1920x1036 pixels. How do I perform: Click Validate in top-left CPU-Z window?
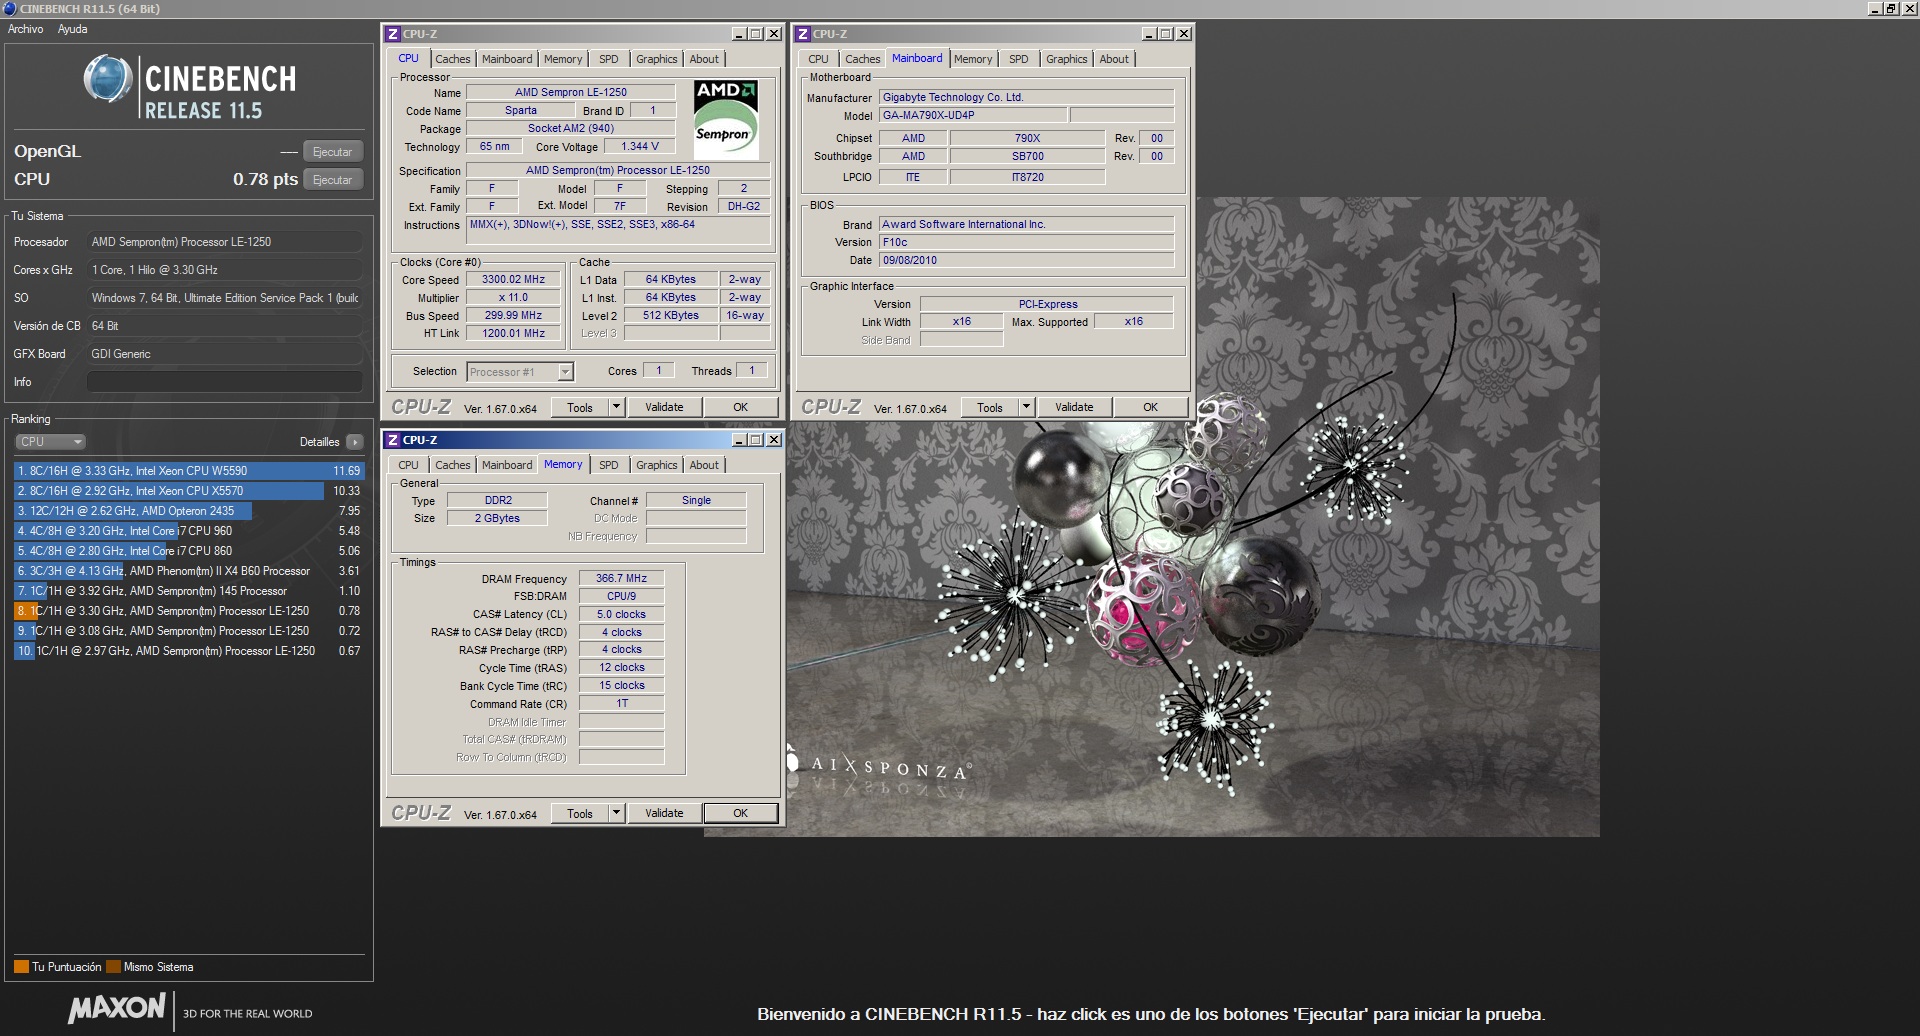pyautogui.click(x=664, y=407)
